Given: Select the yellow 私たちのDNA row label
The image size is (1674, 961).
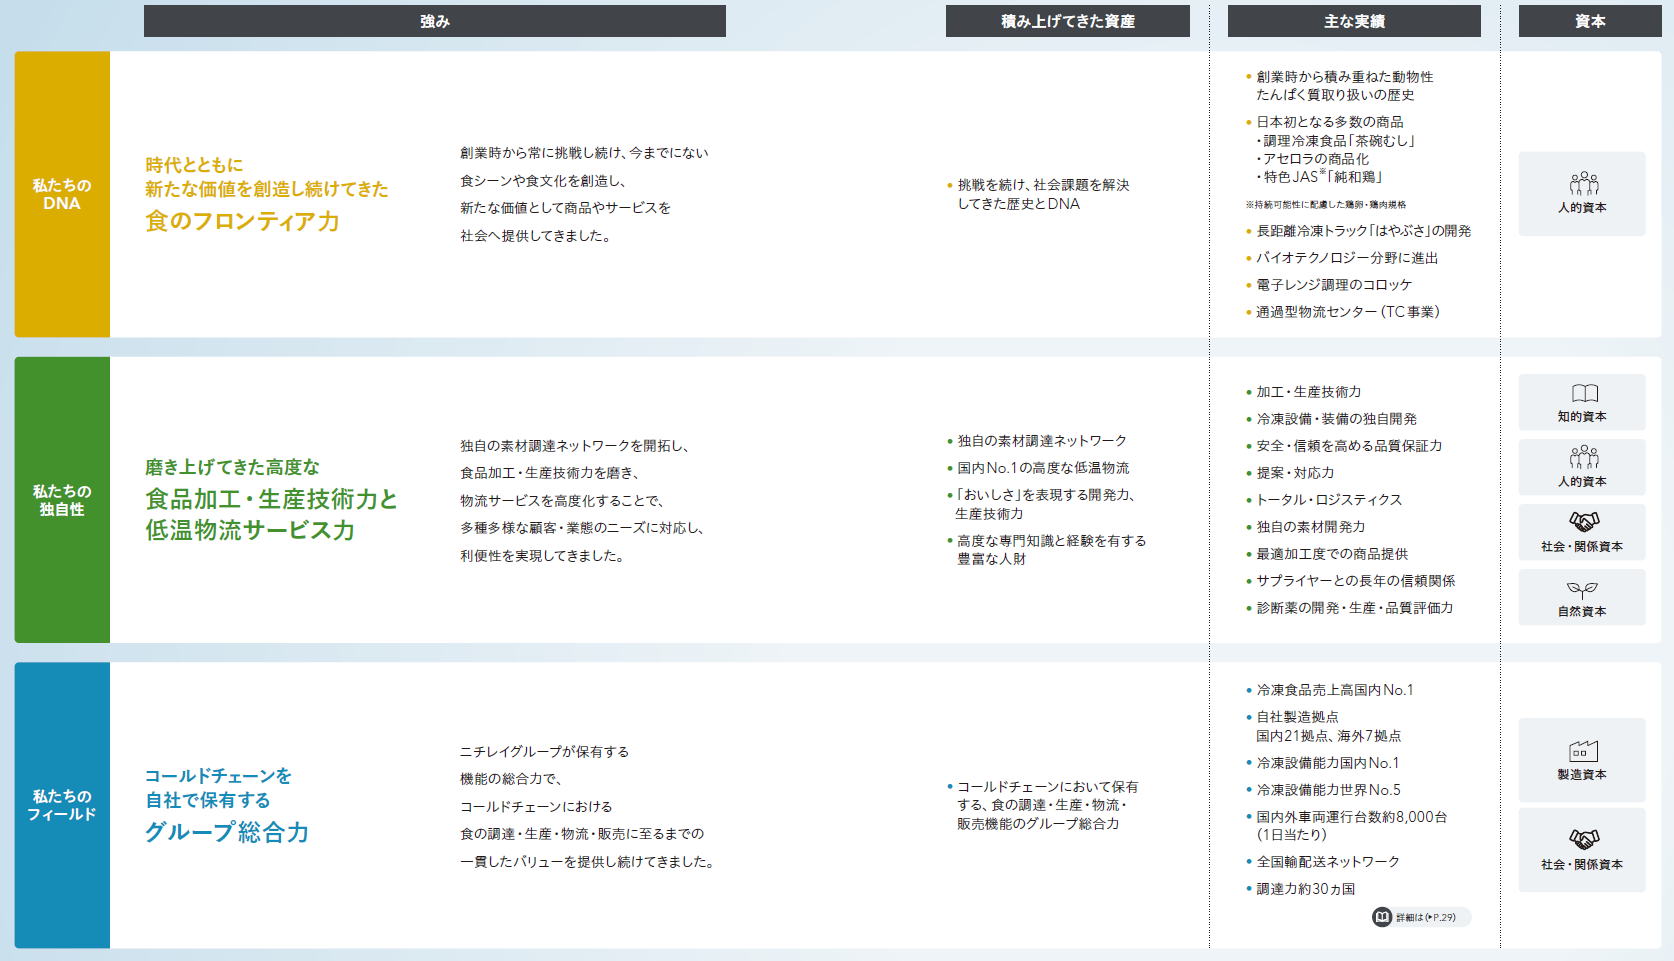Looking at the screenshot, I should 62,194.
